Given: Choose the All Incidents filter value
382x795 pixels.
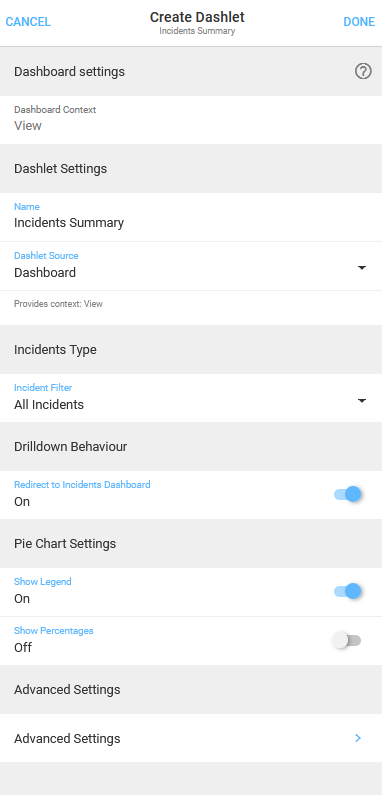Looking at the screenshot, I should click(49, 405).
